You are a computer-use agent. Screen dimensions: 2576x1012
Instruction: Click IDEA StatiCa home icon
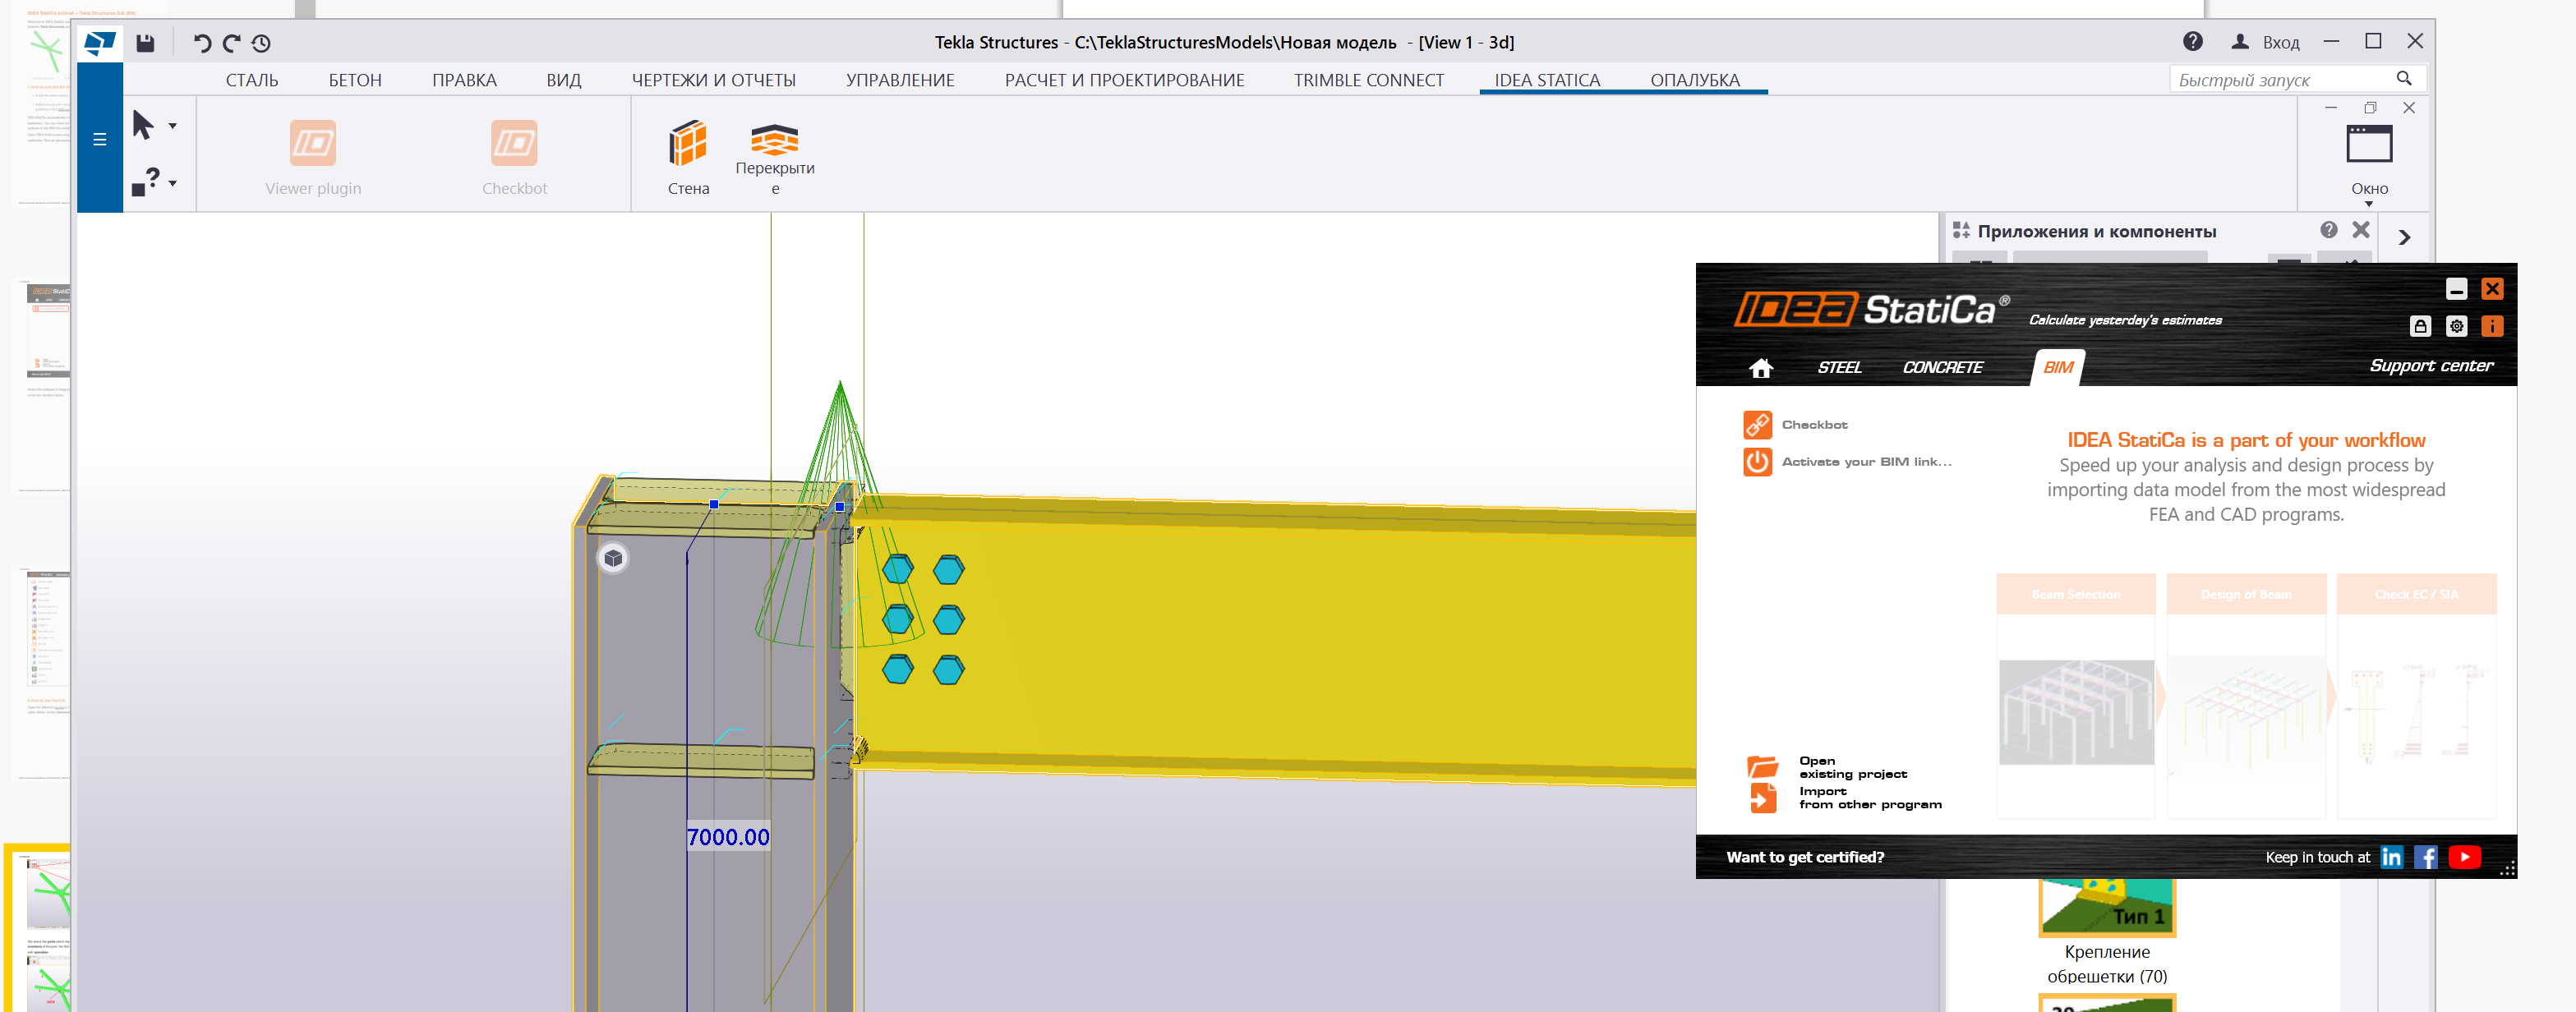pos(1760,368)
